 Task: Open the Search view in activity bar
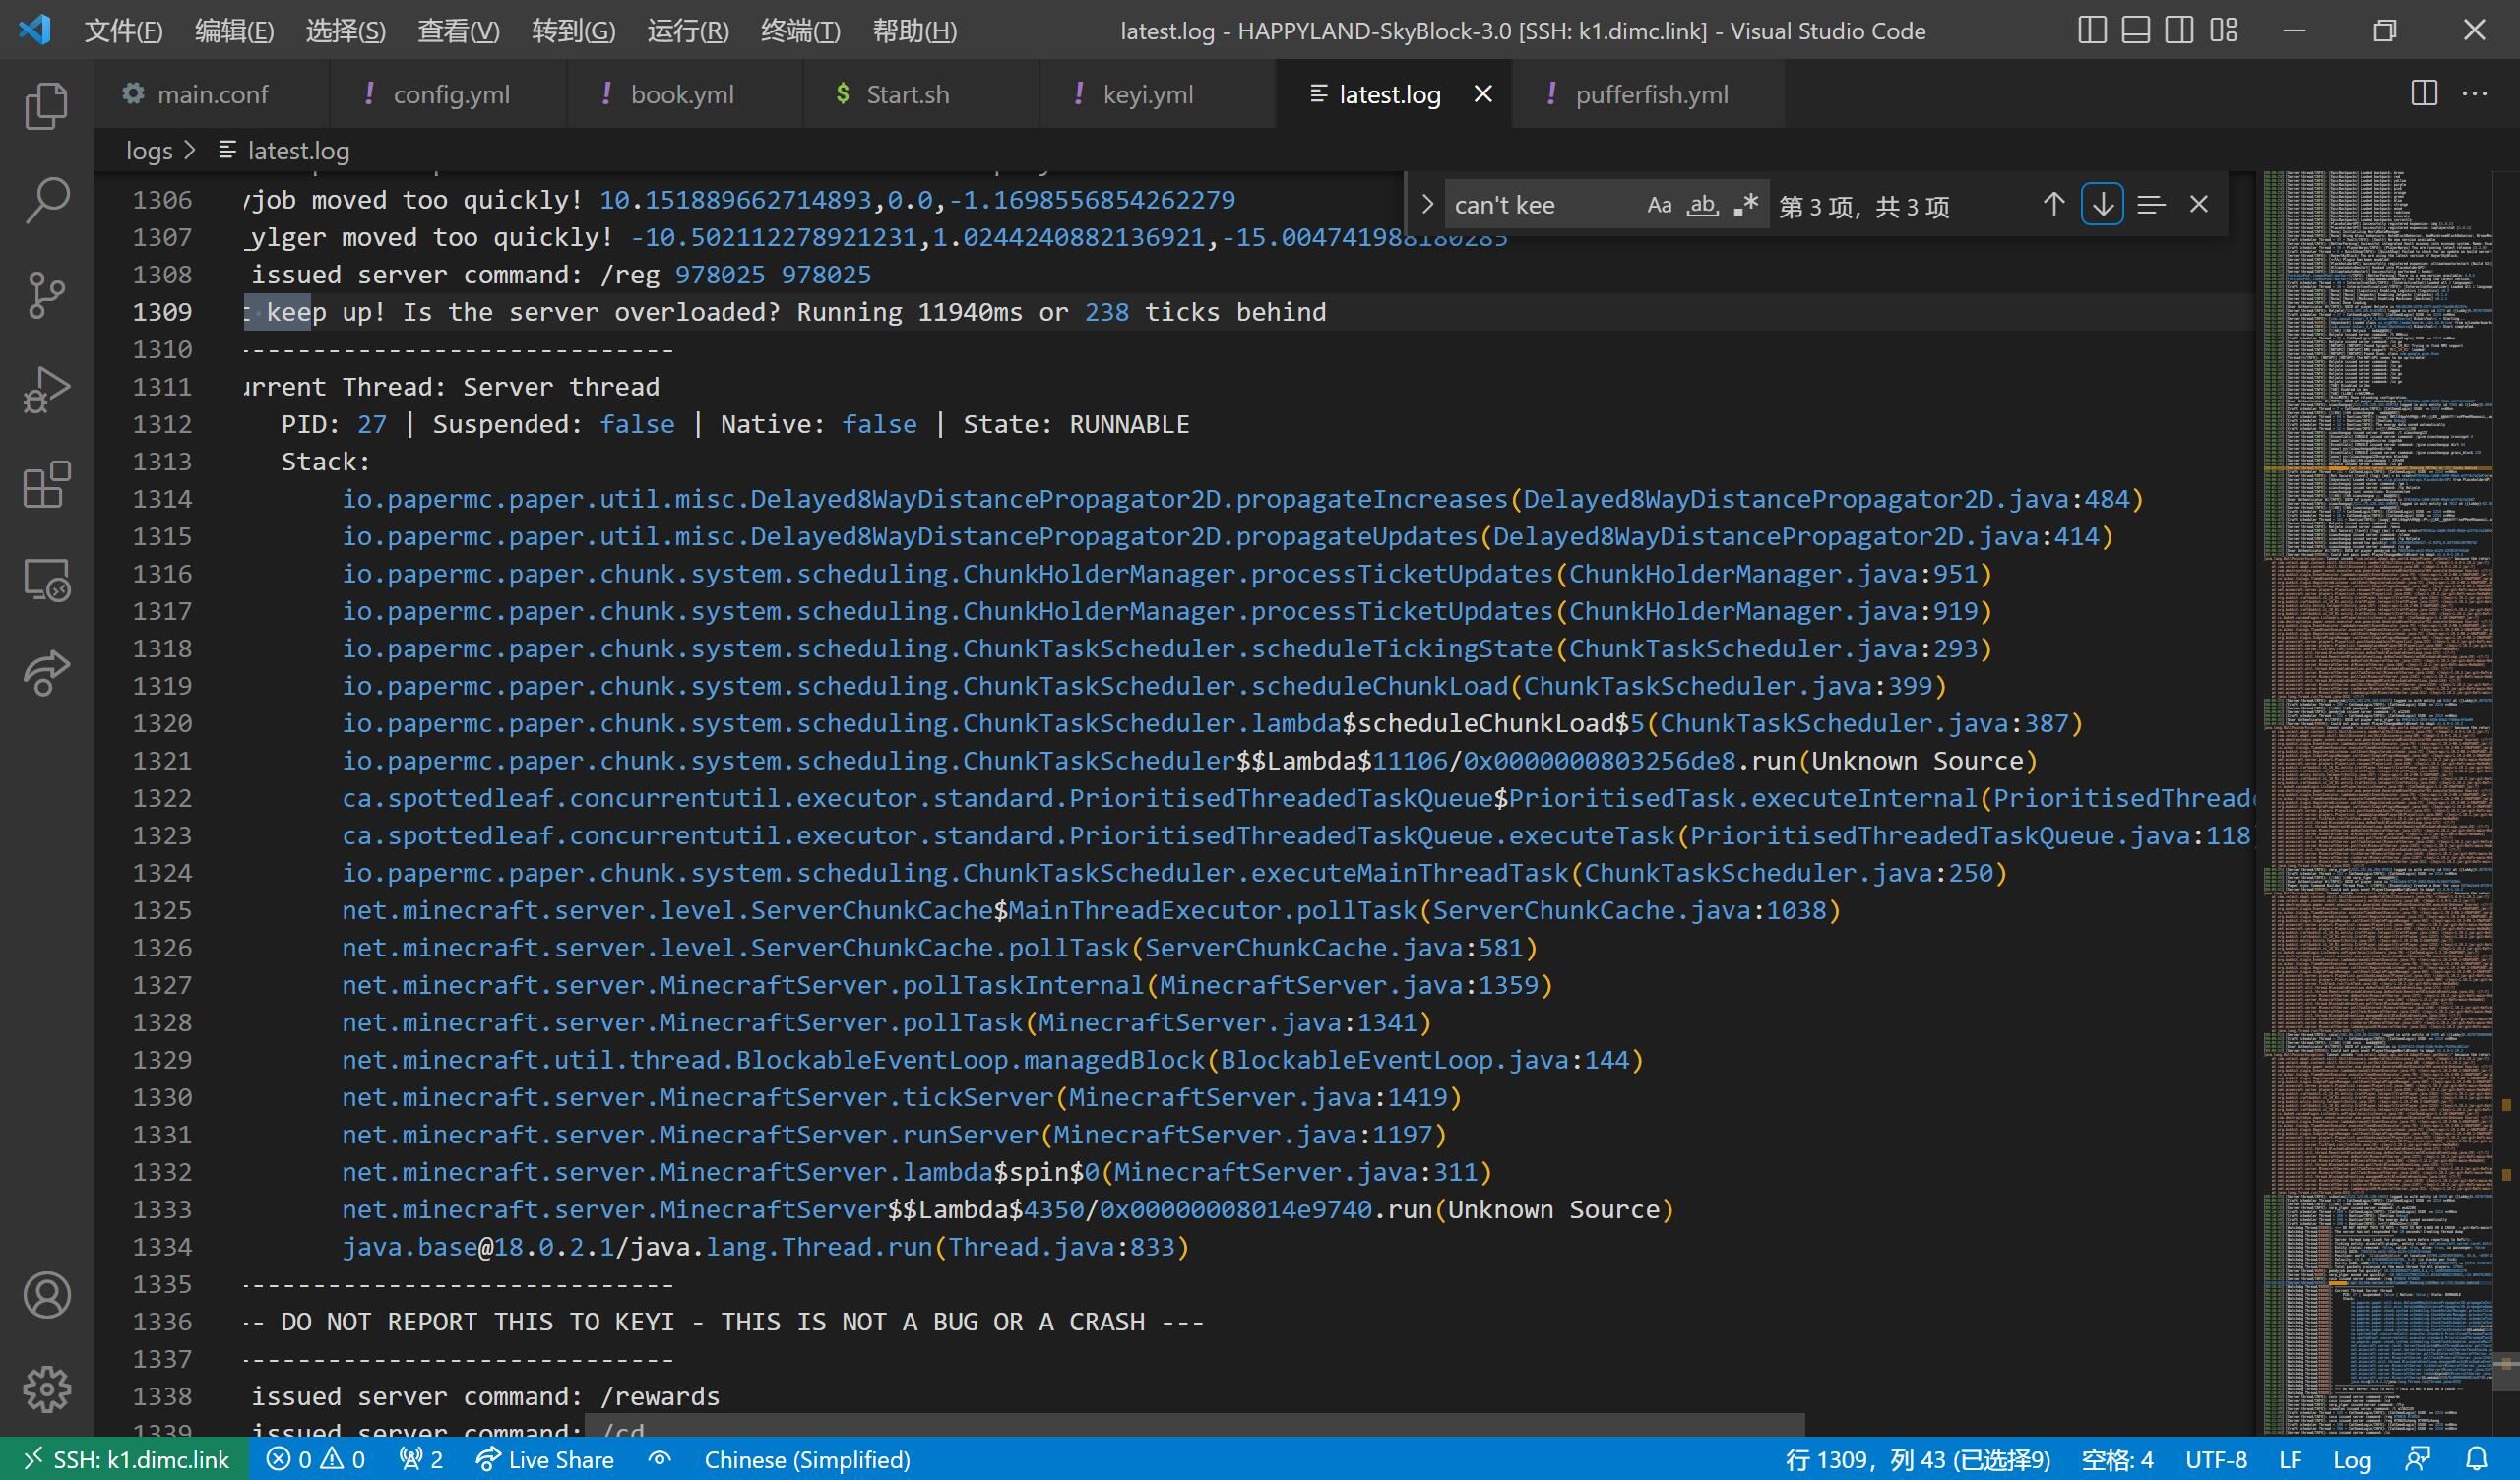pyautogui.click(x=46, y=200)
